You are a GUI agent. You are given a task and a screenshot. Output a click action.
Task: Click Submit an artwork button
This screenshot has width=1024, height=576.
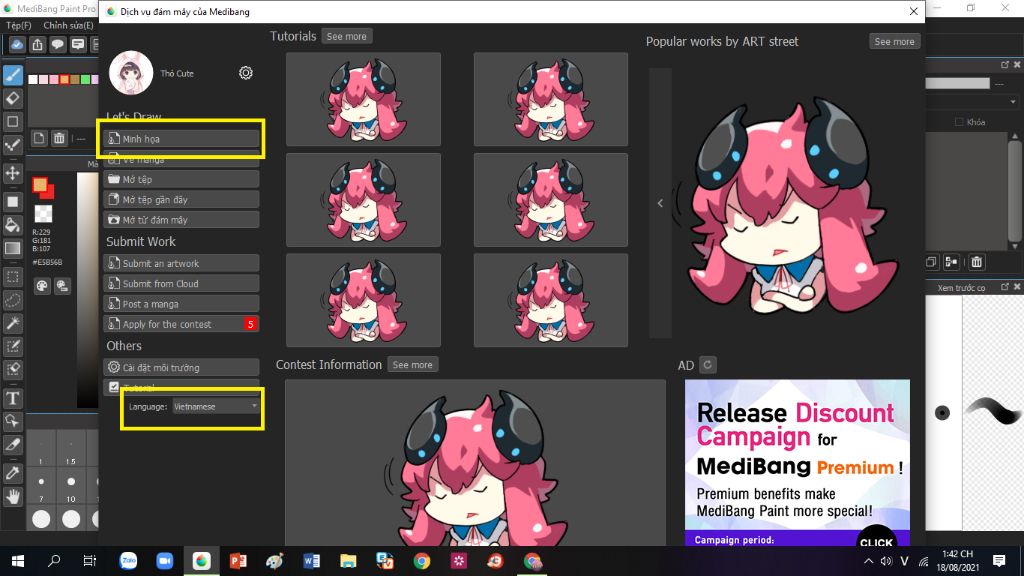(x=182, y=263)
